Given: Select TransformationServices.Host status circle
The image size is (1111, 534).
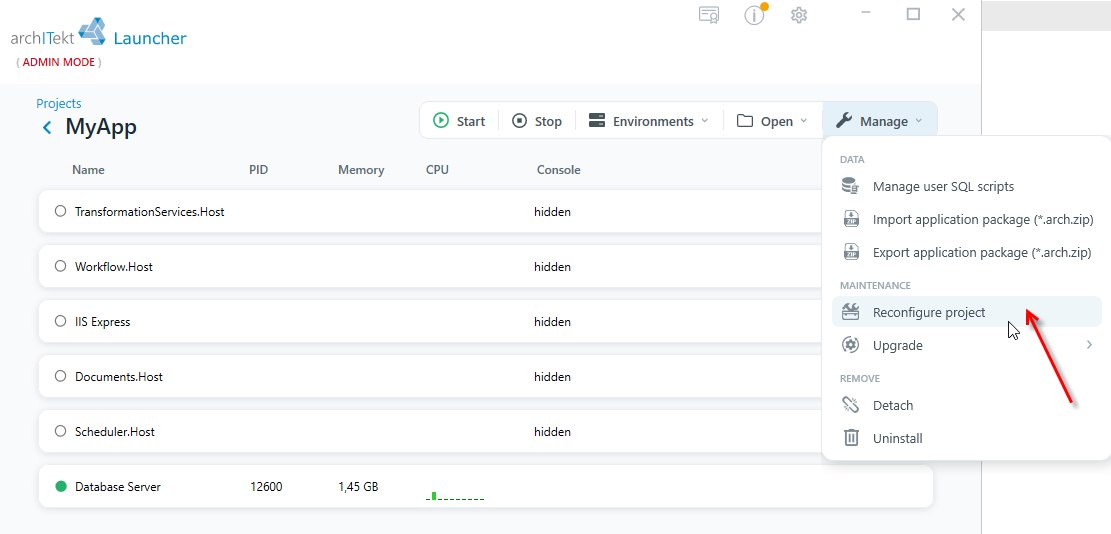Looking at the screenshot, I should point(60,211).
